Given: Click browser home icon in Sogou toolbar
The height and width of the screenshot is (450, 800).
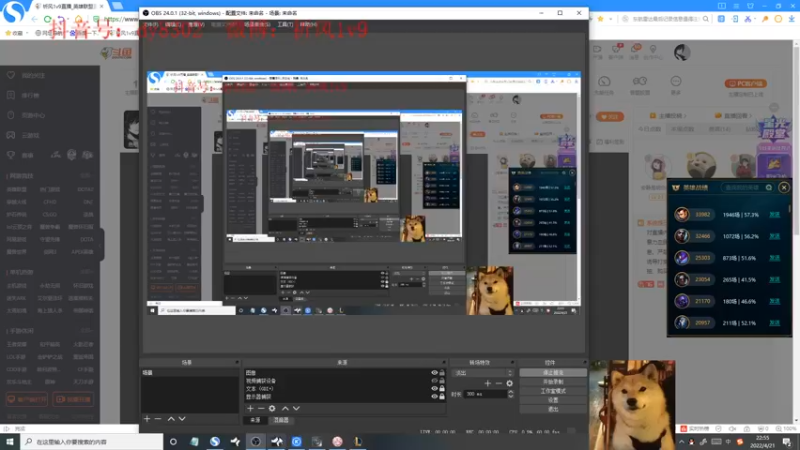Looking at the screenshot, I should [x=79, y=19].
